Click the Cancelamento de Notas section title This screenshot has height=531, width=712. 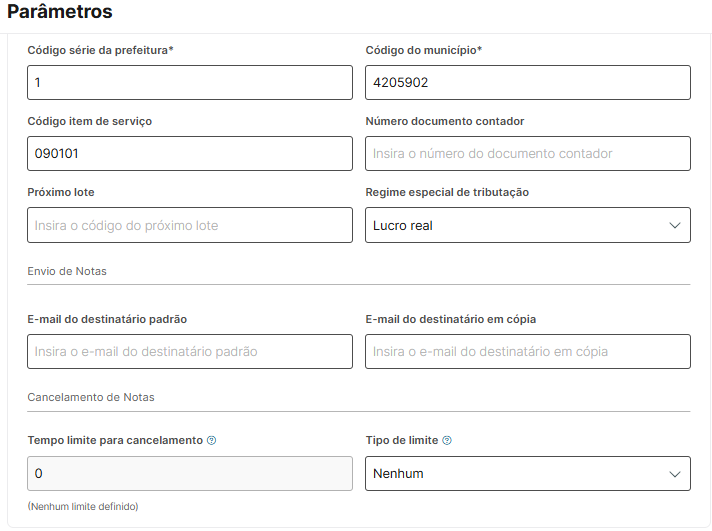pos(91,397)
